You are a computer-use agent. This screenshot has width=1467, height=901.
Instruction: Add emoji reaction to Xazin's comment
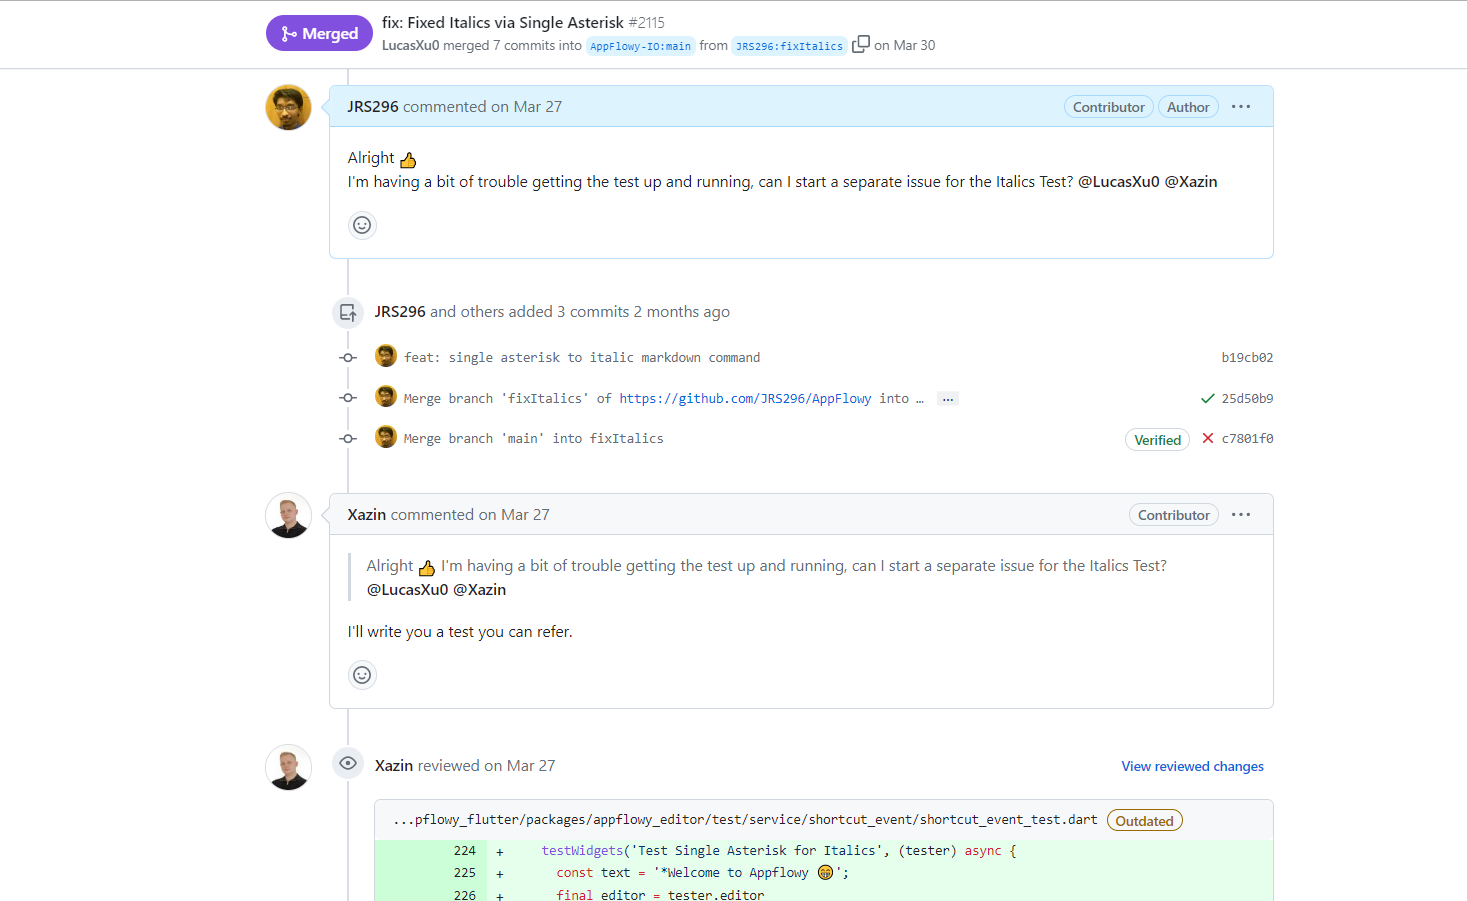(x=362, y=675)
